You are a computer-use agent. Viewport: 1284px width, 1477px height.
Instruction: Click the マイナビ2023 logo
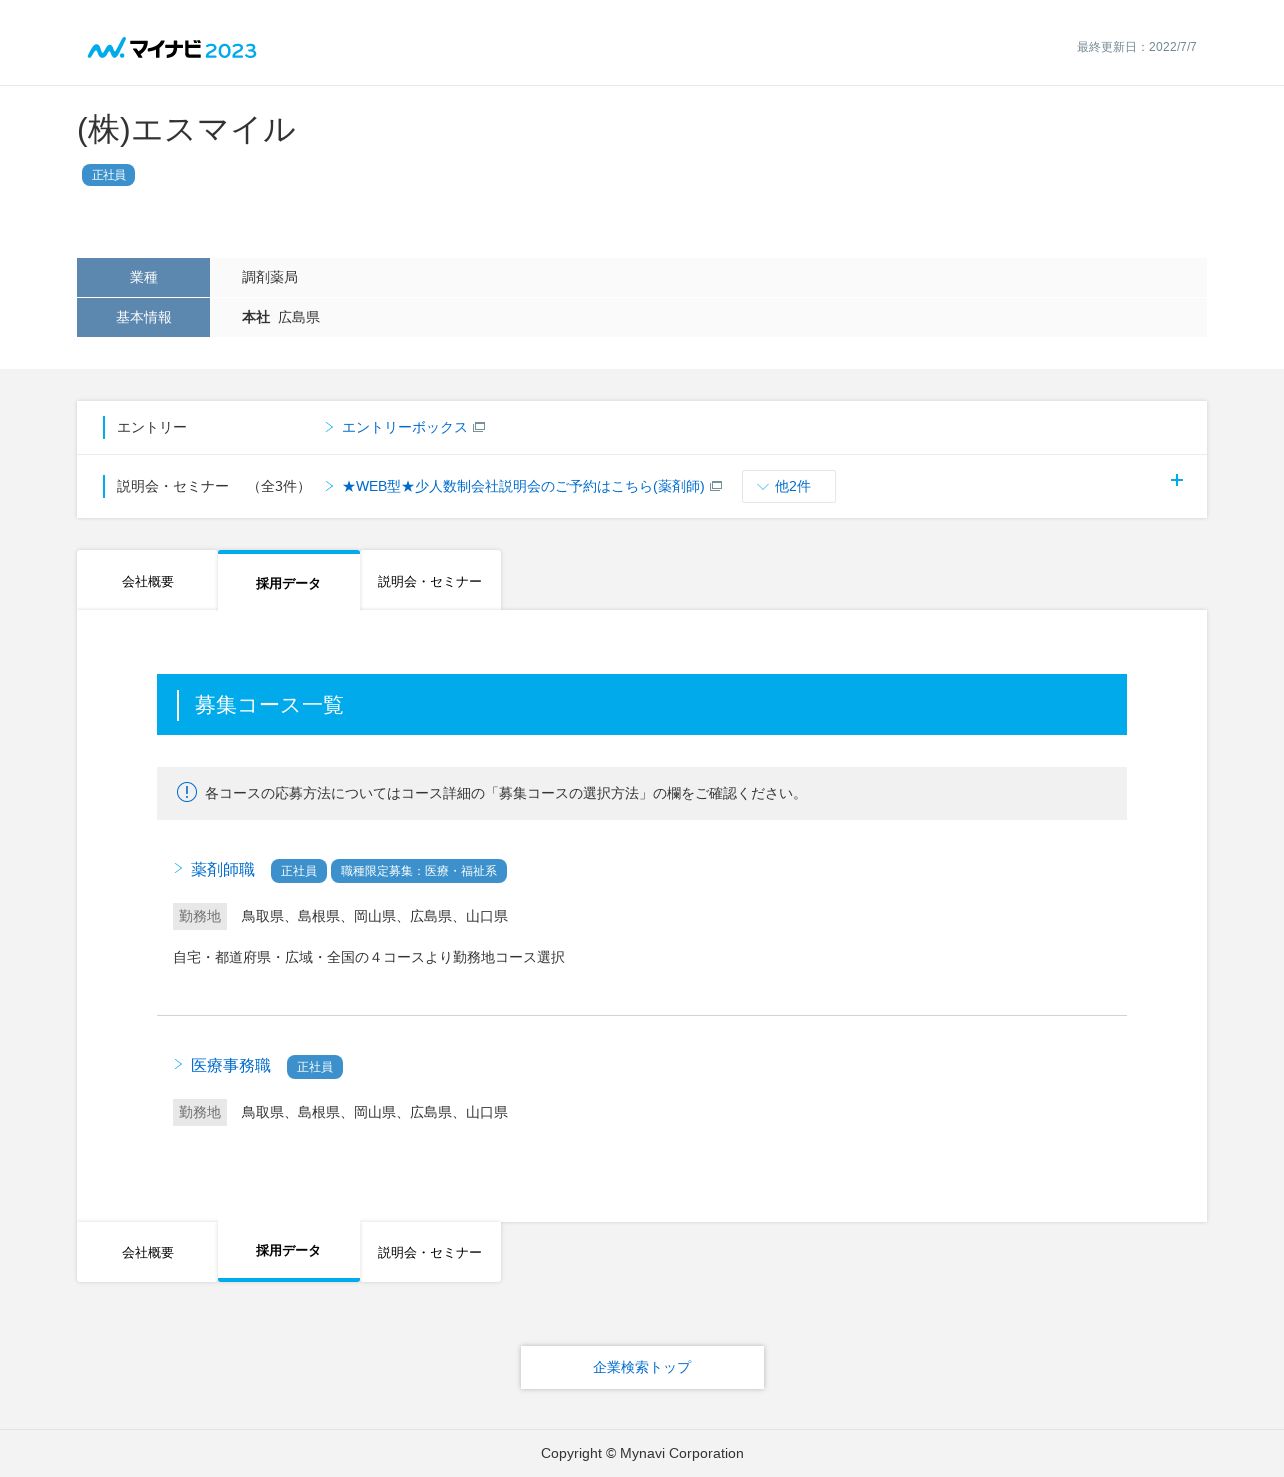click(172, 49)
